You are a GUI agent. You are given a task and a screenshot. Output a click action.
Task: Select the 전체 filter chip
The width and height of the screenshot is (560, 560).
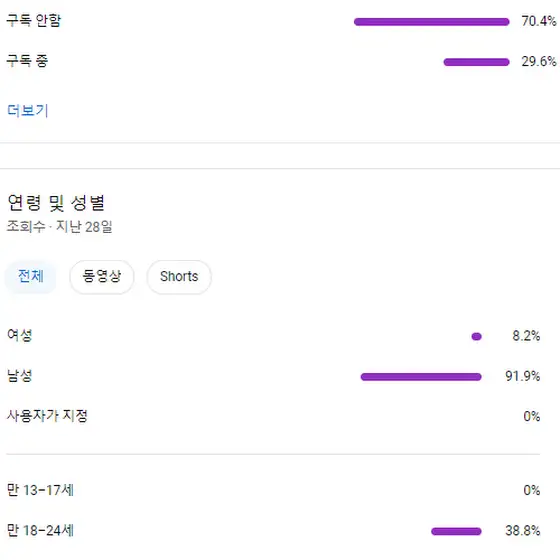pyautogui.click(x=31, y=276)
